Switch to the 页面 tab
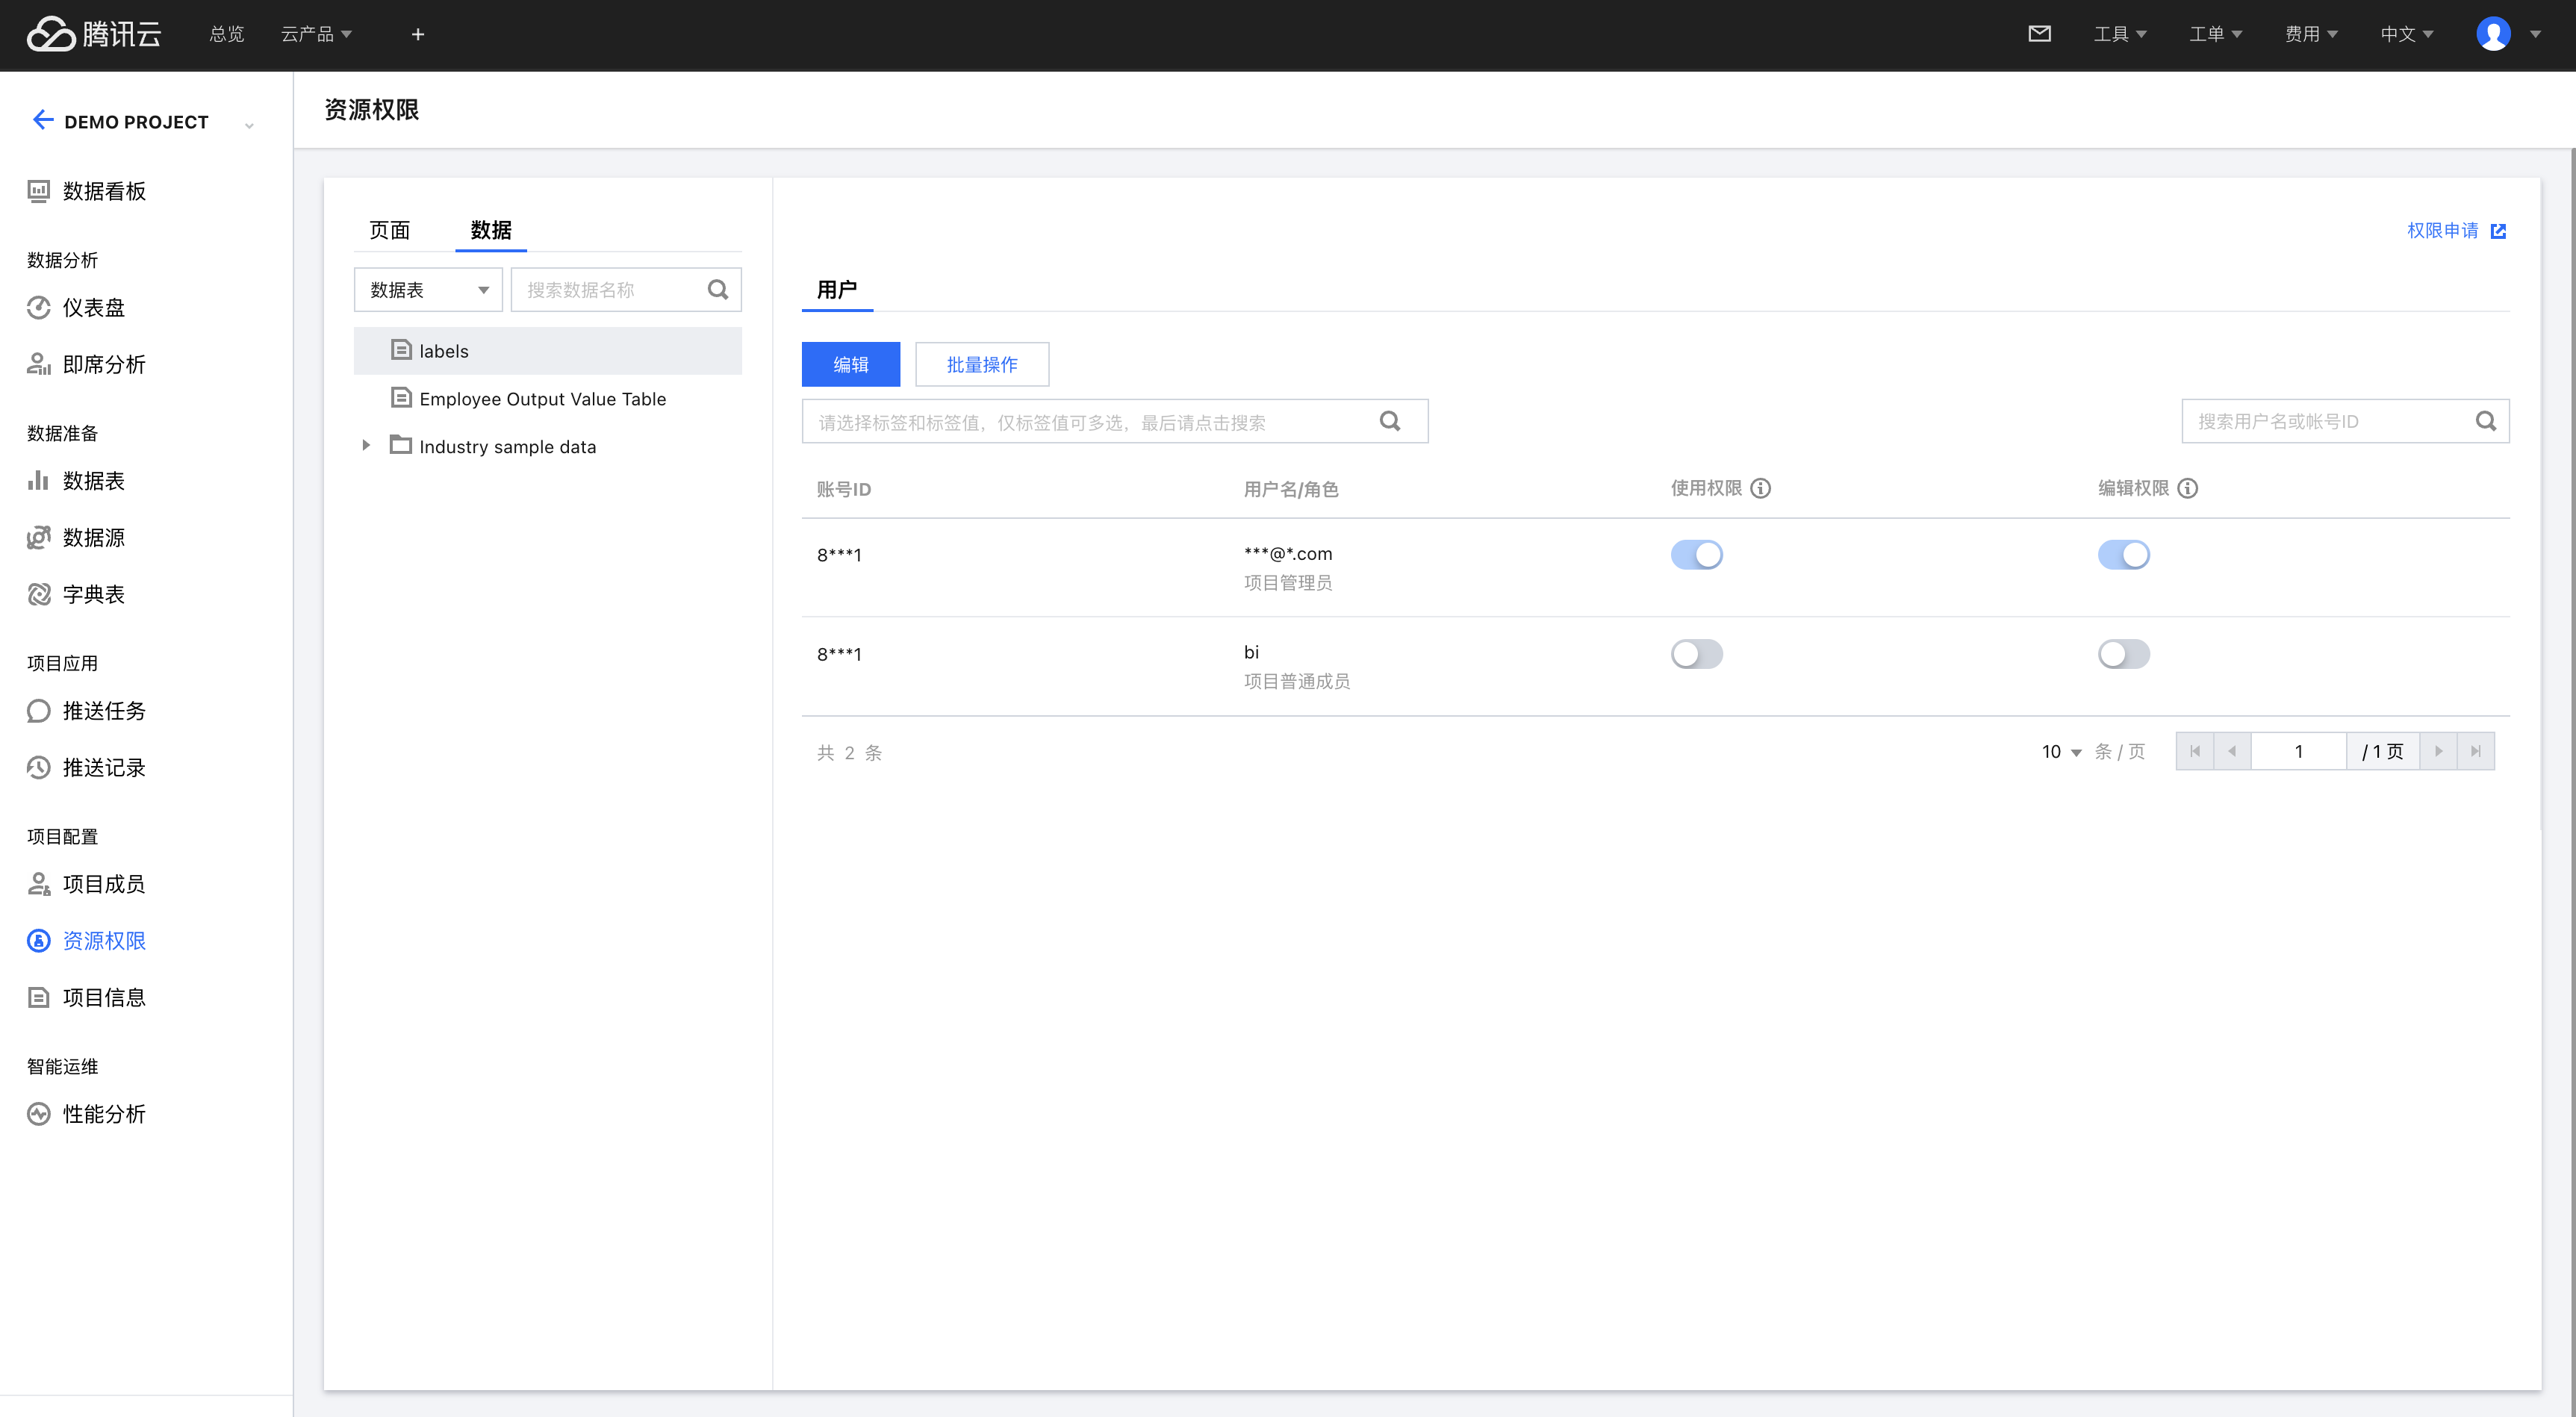 point(389,231)
